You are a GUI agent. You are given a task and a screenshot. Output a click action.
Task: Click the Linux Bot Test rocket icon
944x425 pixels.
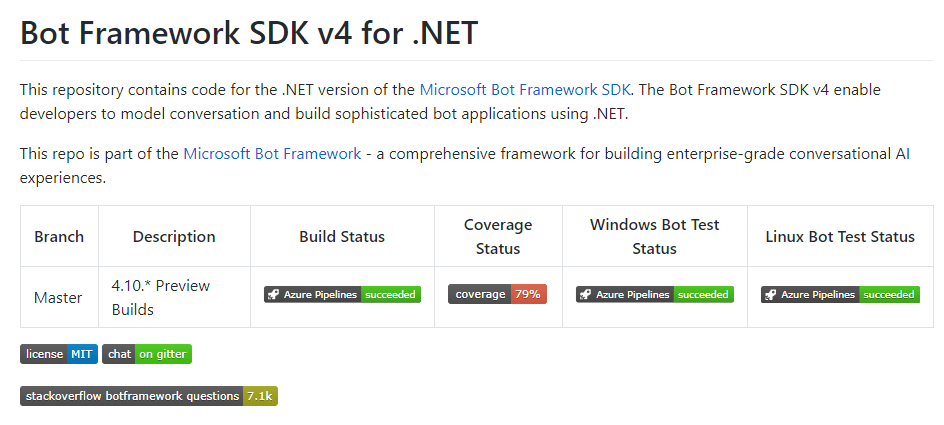(x=770, y=295)
